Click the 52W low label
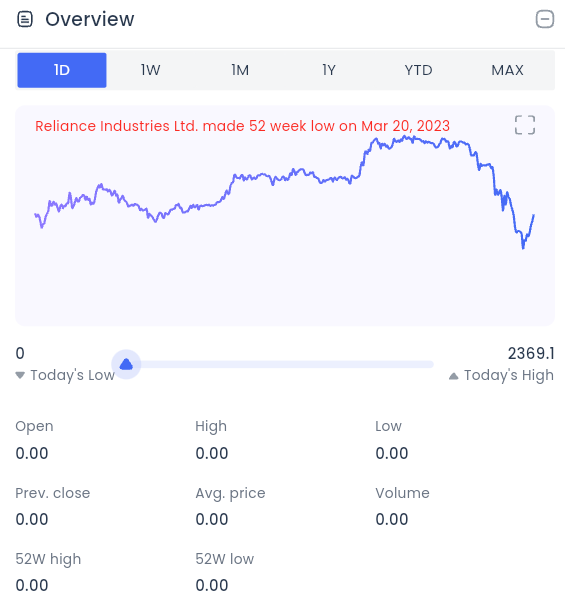Viewport: 565px width, 612px height. point(225,559)
